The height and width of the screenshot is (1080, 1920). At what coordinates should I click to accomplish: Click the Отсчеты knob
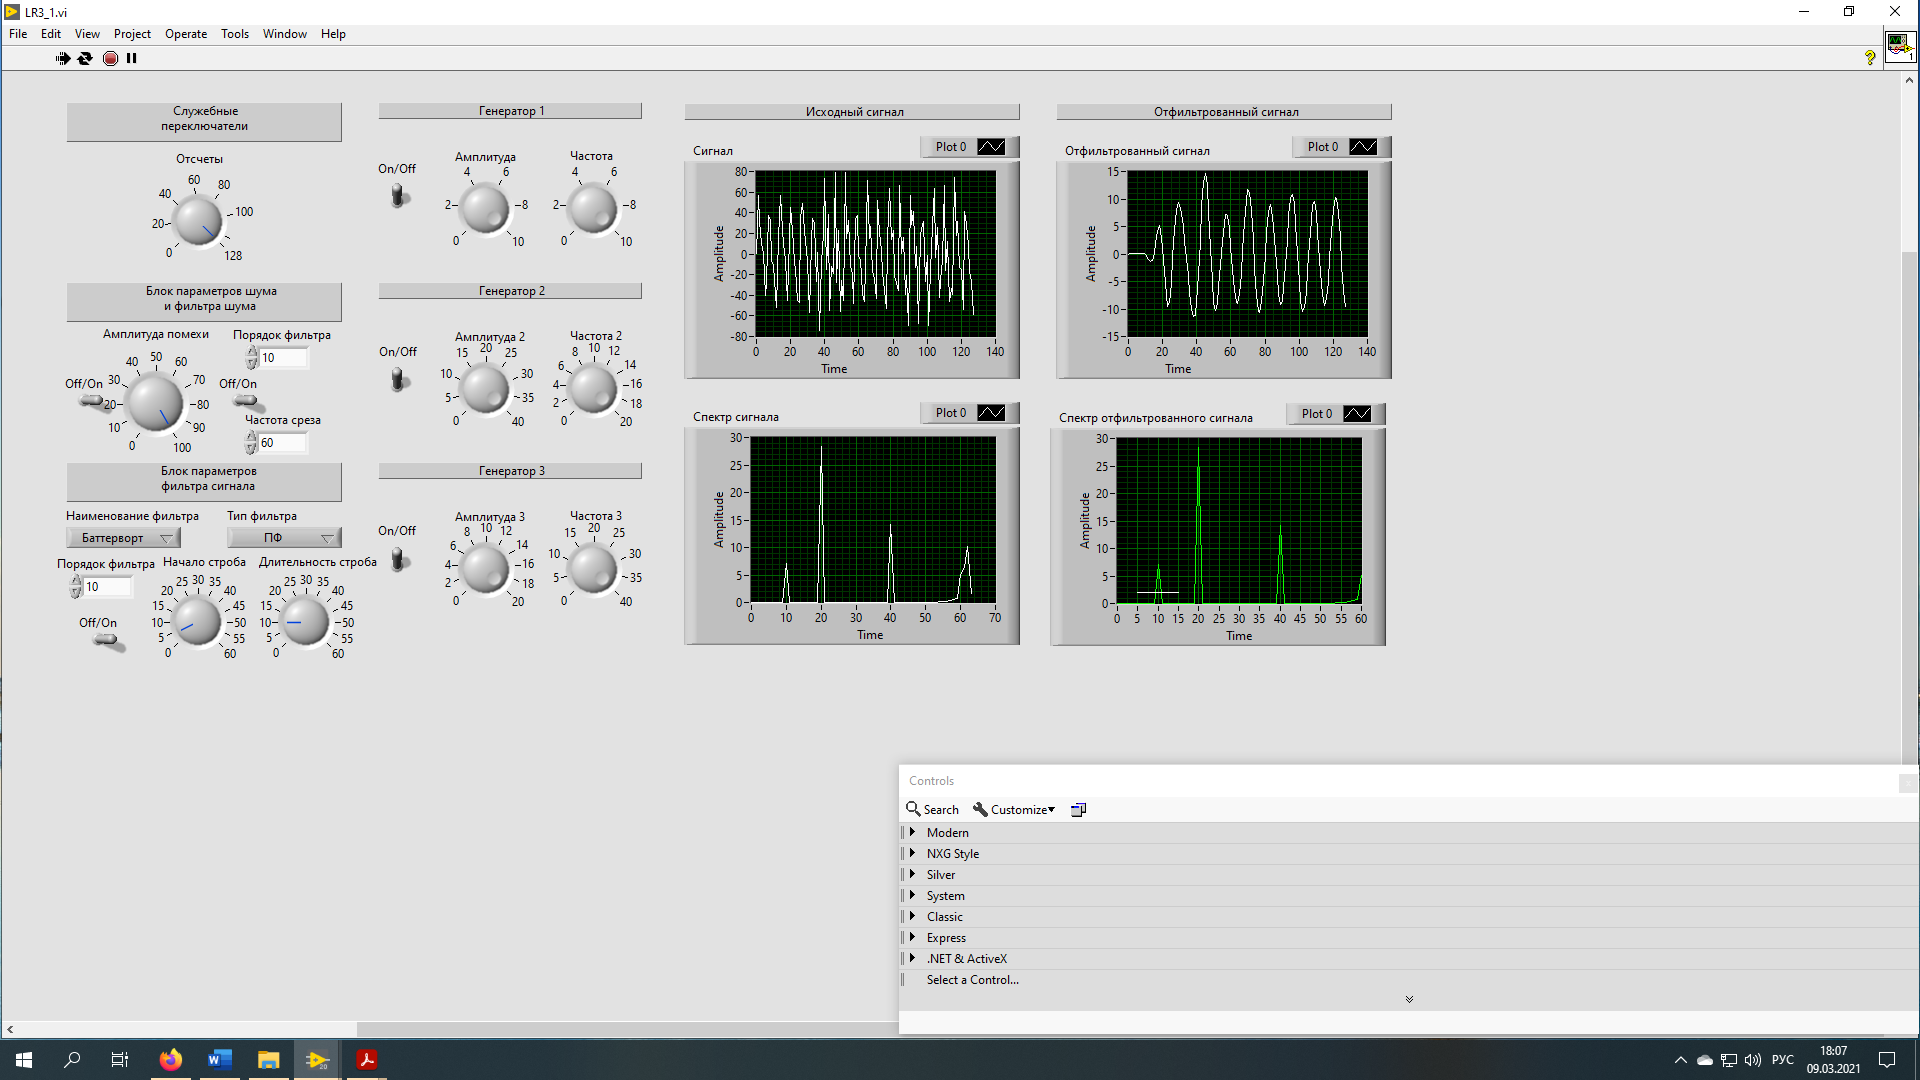(x=198, y=221)
